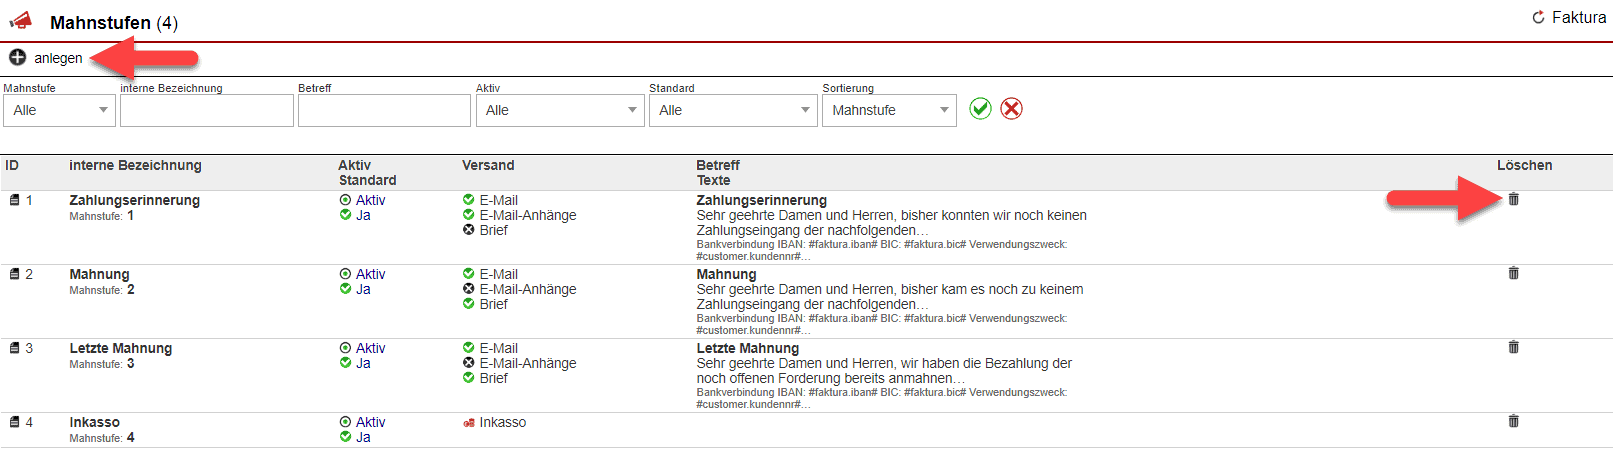
Task: Open the Letzte Mahnung entry
Action: 120,348
